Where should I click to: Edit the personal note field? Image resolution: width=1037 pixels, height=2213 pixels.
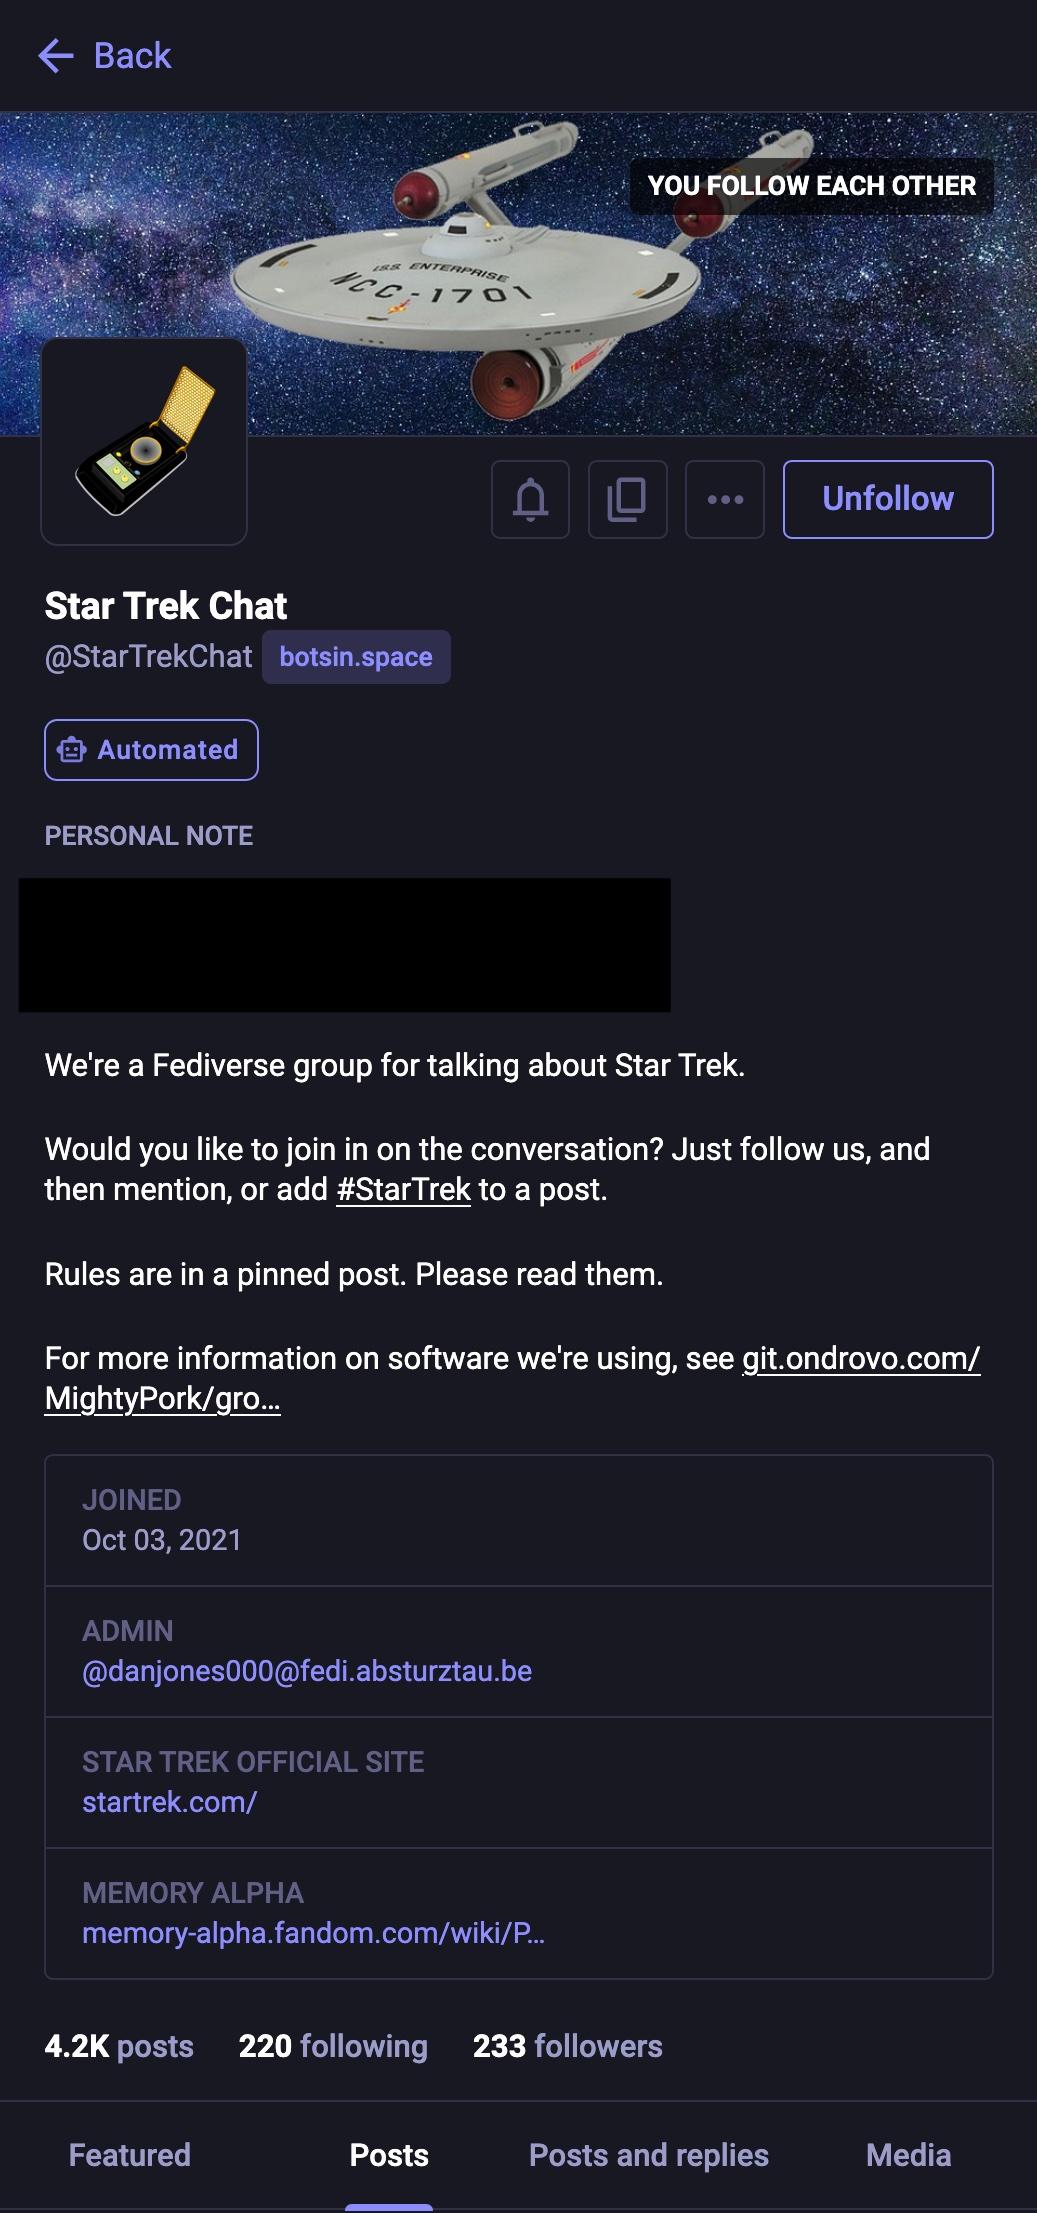point(344,944)
